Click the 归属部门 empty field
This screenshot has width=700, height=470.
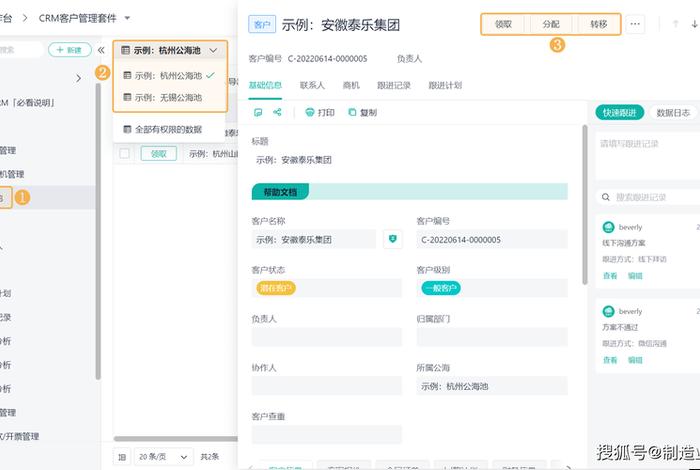click(492, 337)
